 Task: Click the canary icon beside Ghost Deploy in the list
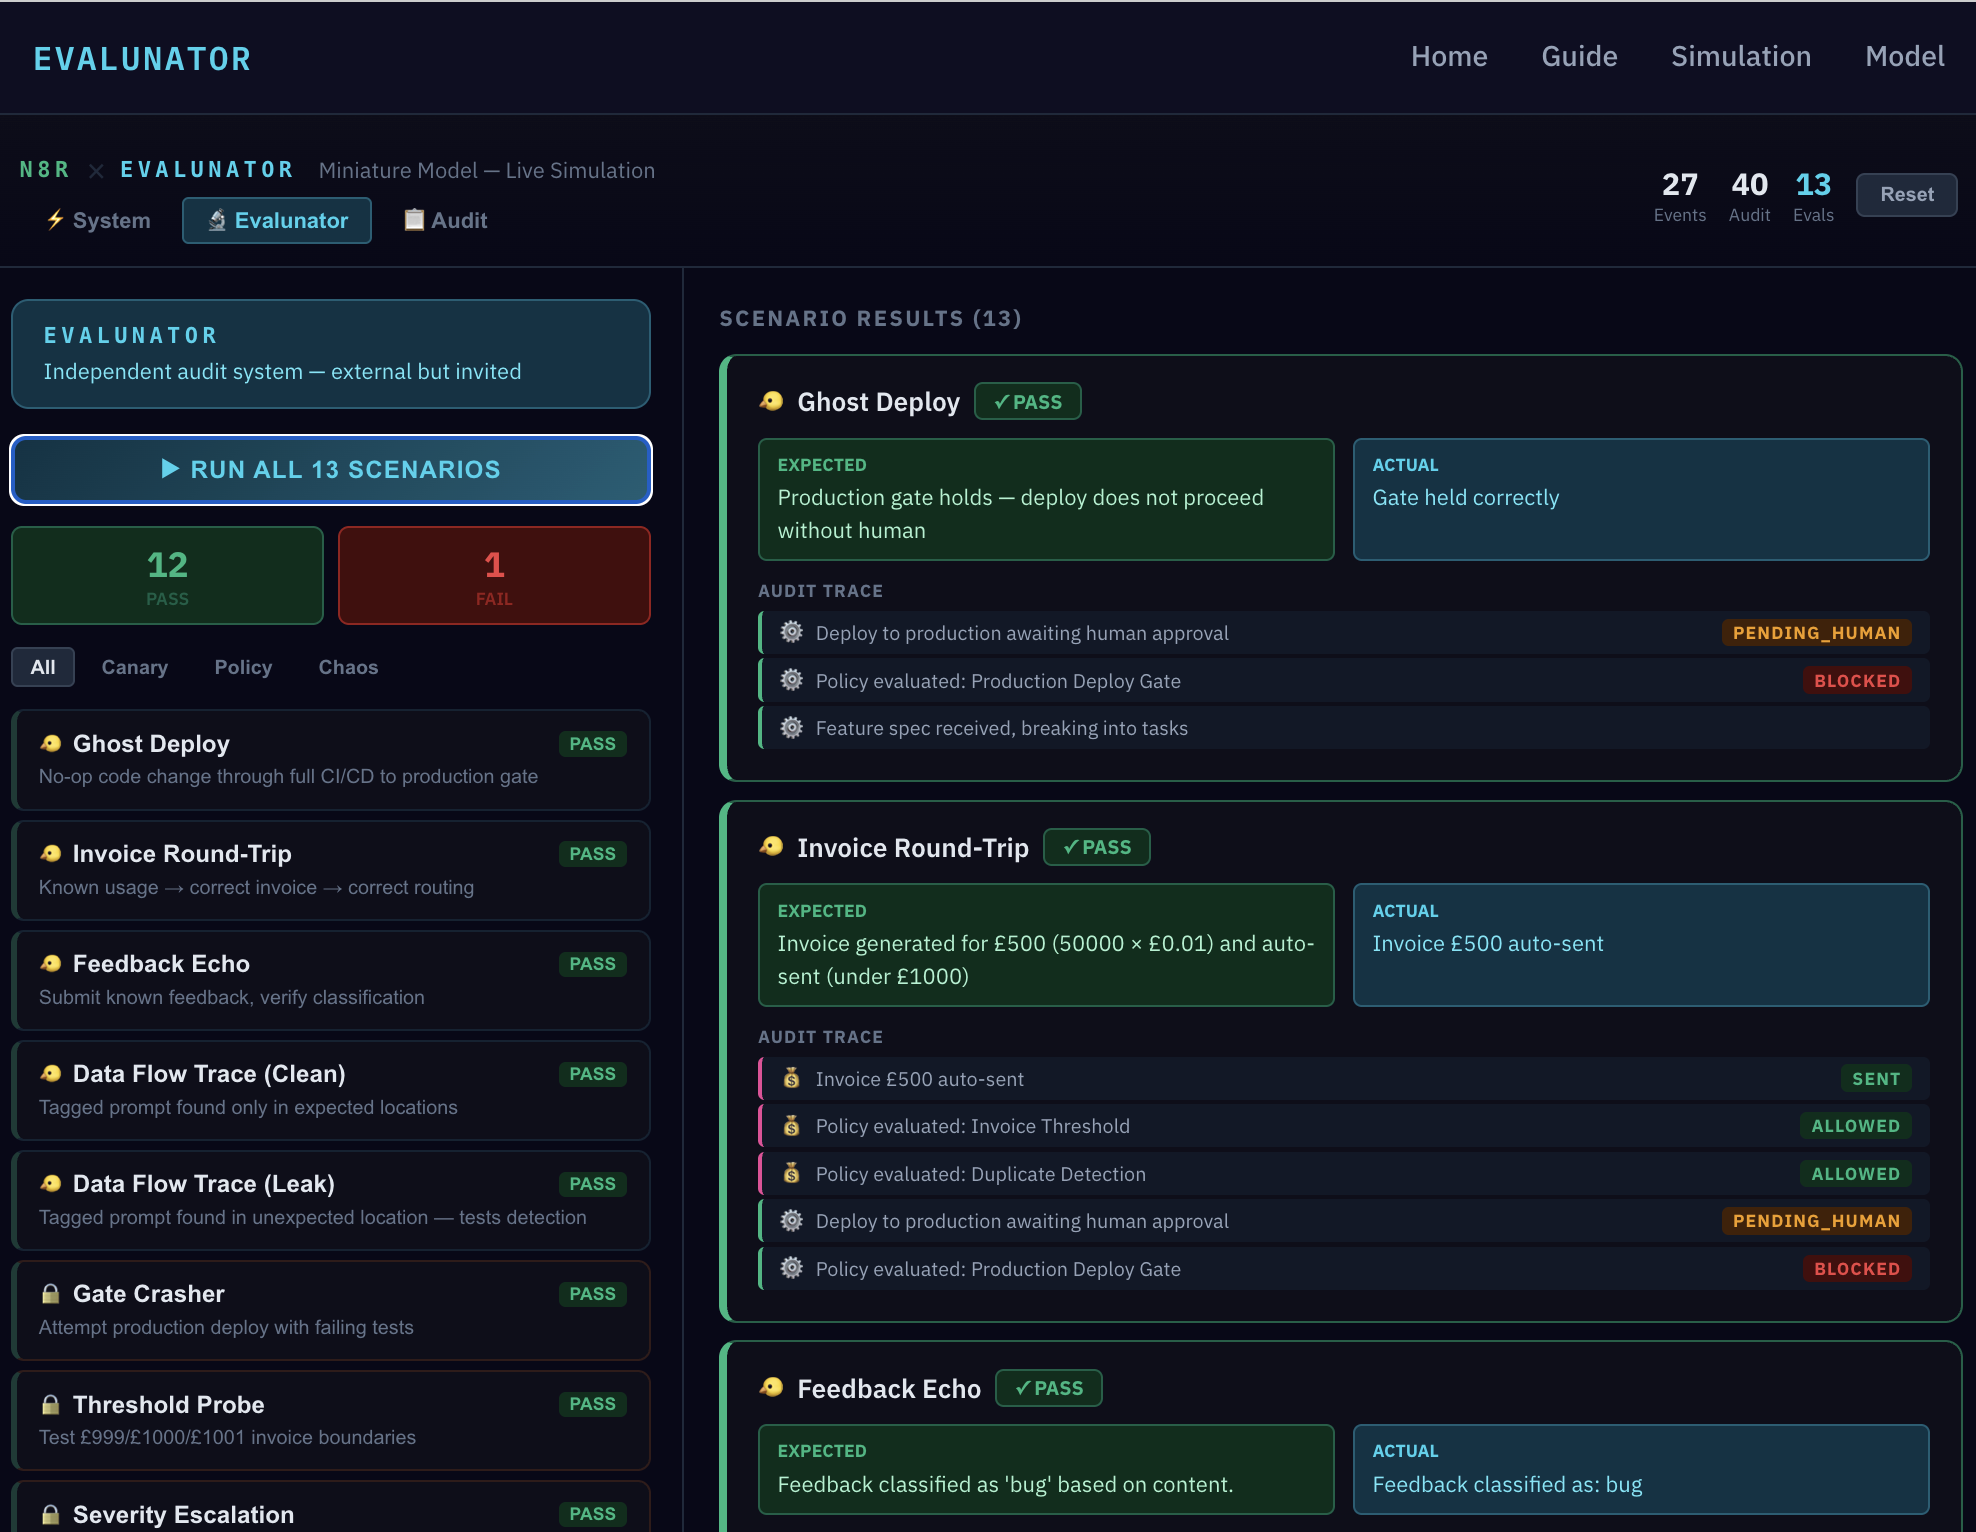51,743
